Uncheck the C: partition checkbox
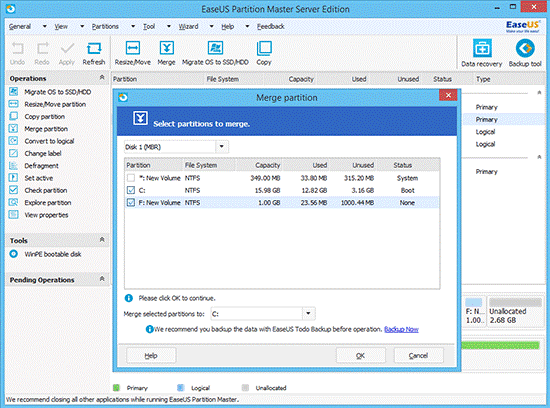Screen dimensions: 550x408 coord(131,190)
